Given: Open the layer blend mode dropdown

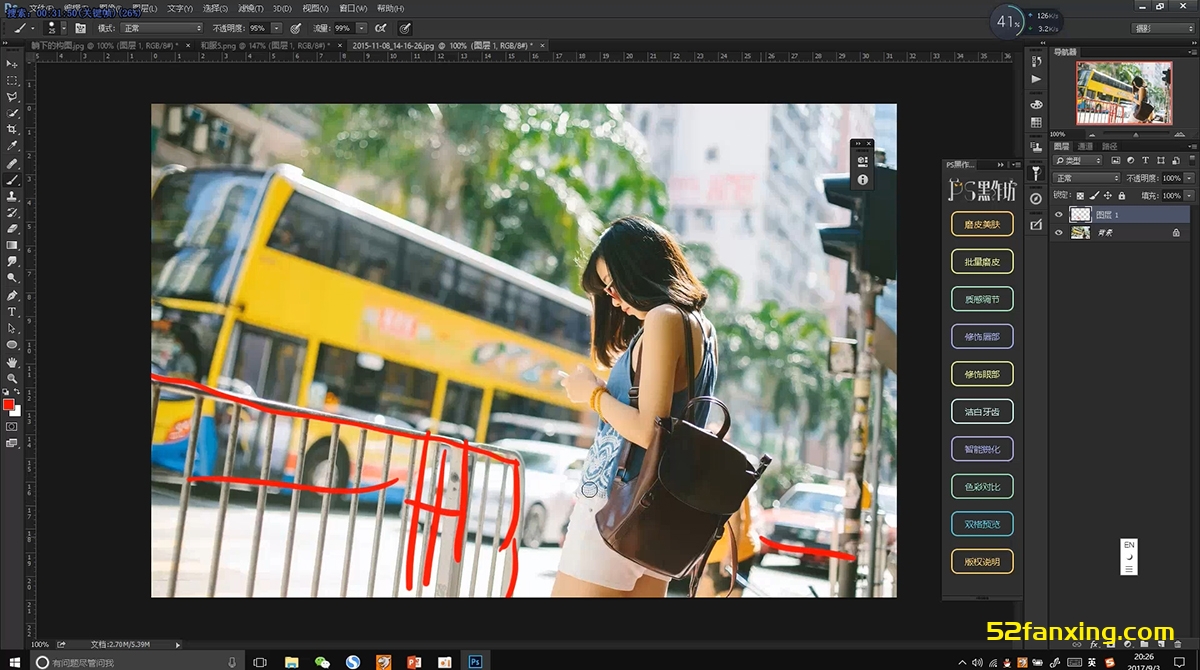Looking at the screenshot, I should pyautogui.click(x=1086, y=178).
